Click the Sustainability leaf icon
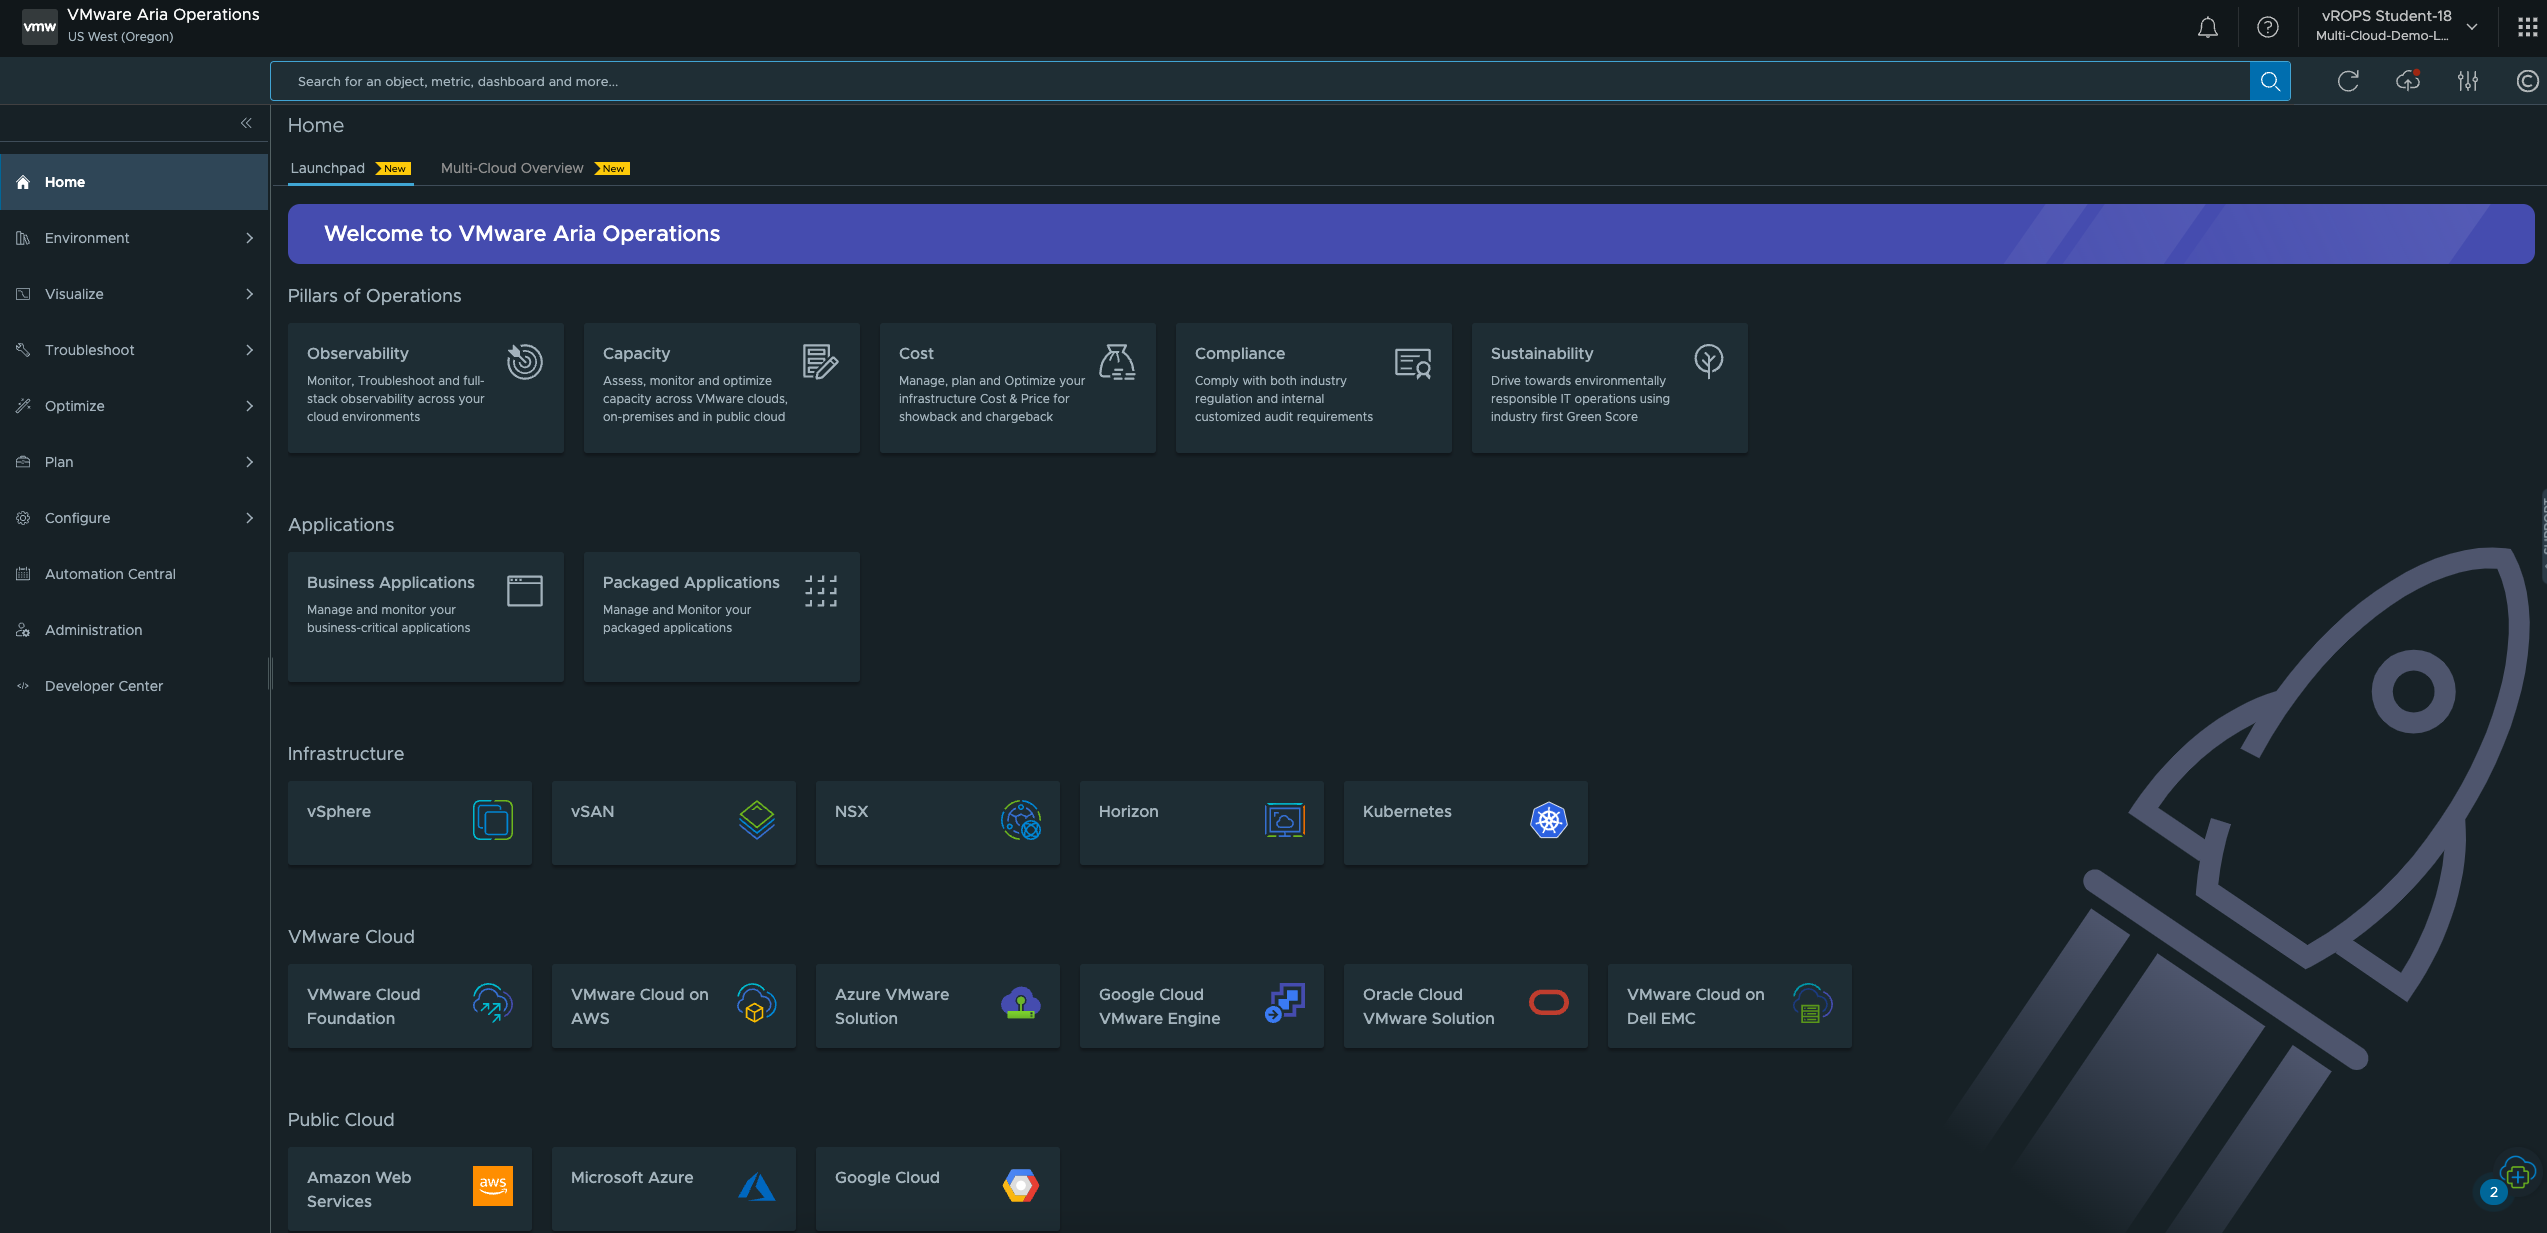 click(x=1708, y=361)
